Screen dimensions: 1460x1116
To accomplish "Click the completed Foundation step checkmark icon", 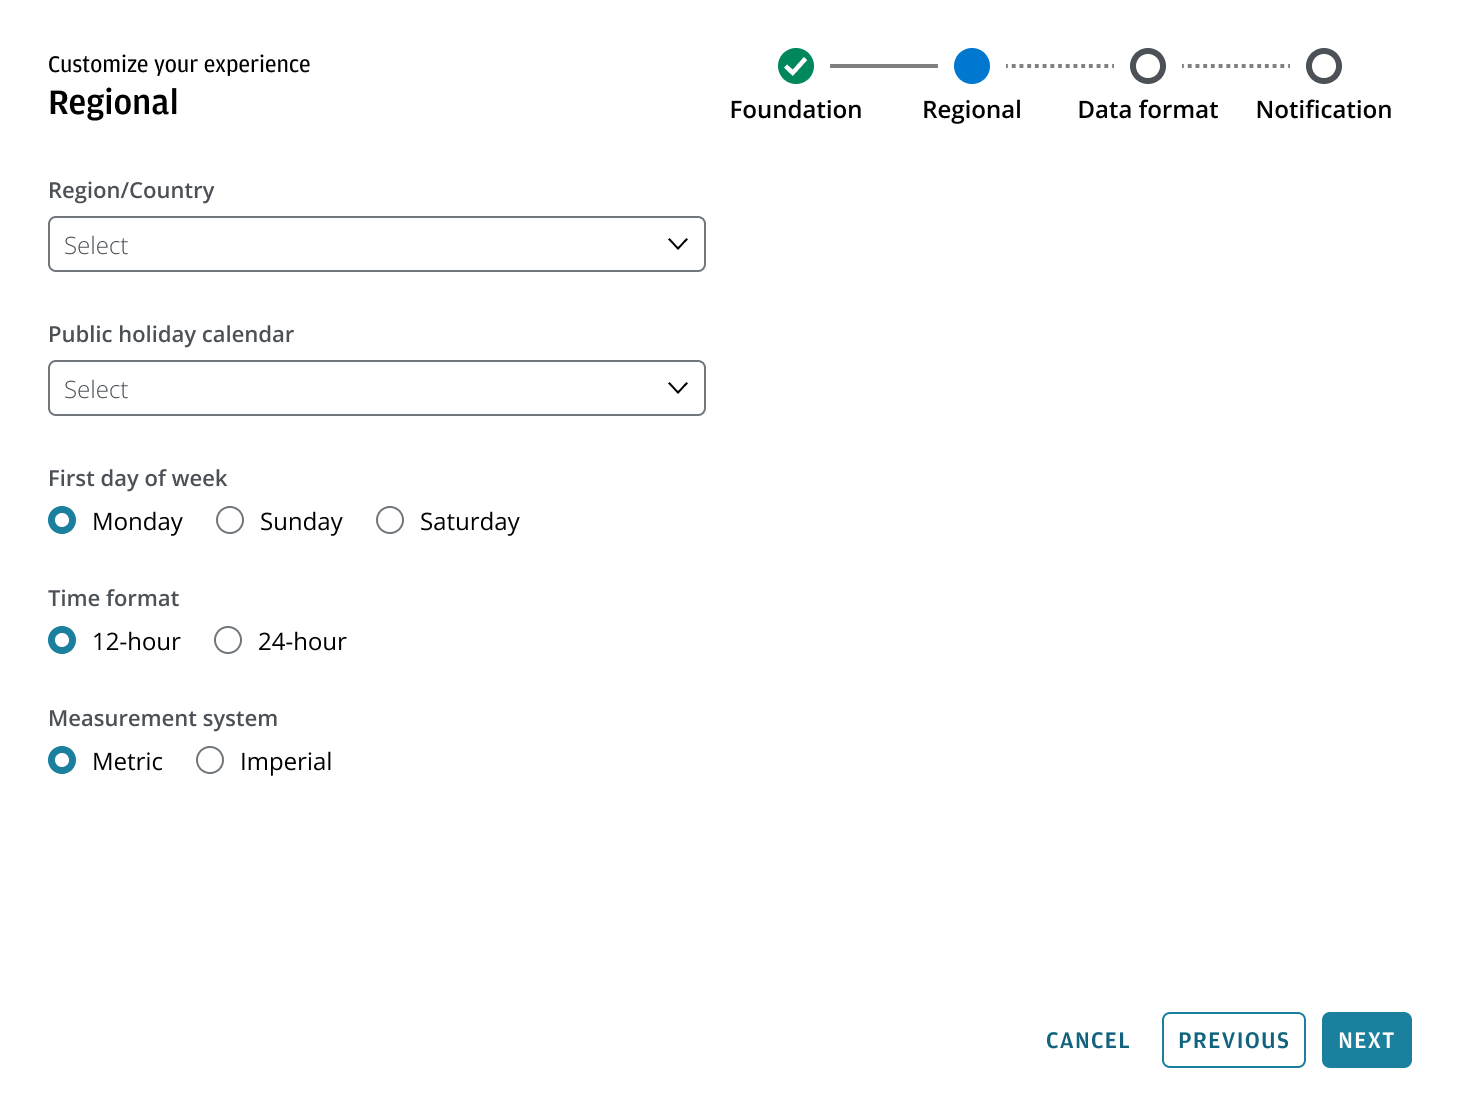I will point(796,66).
